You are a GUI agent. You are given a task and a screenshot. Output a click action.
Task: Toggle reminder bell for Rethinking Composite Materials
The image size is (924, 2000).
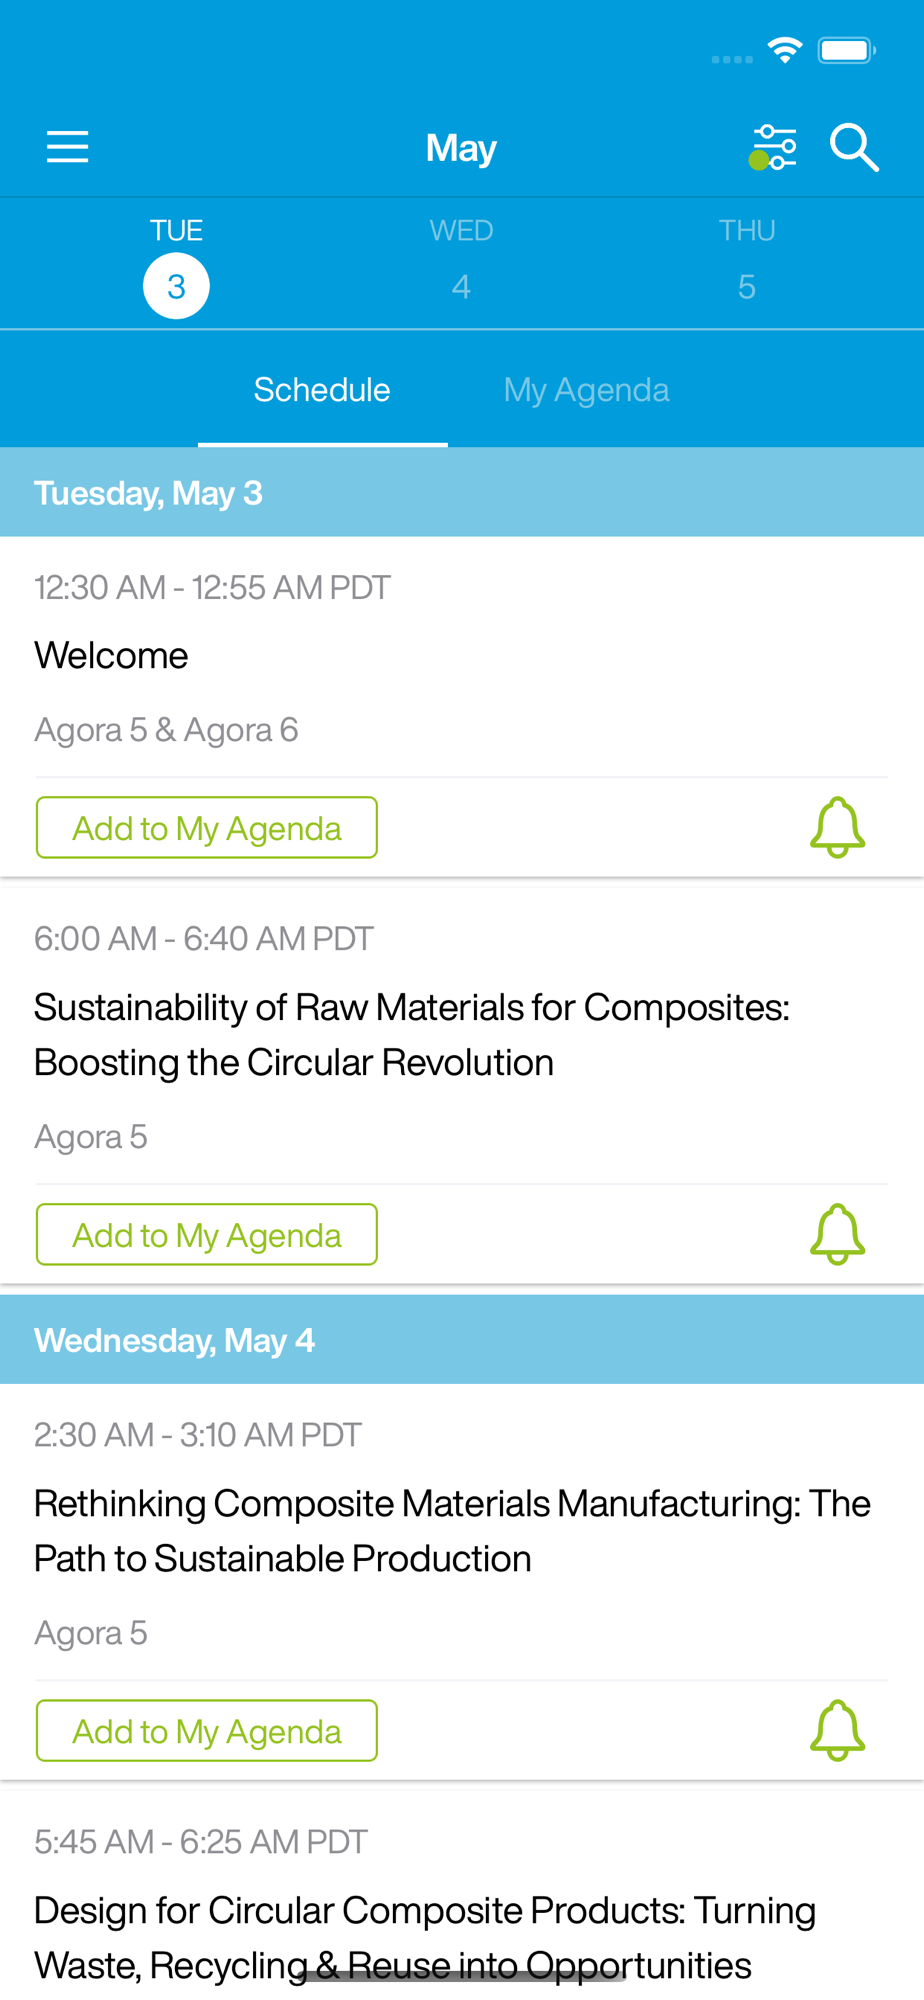[837, 1730]
